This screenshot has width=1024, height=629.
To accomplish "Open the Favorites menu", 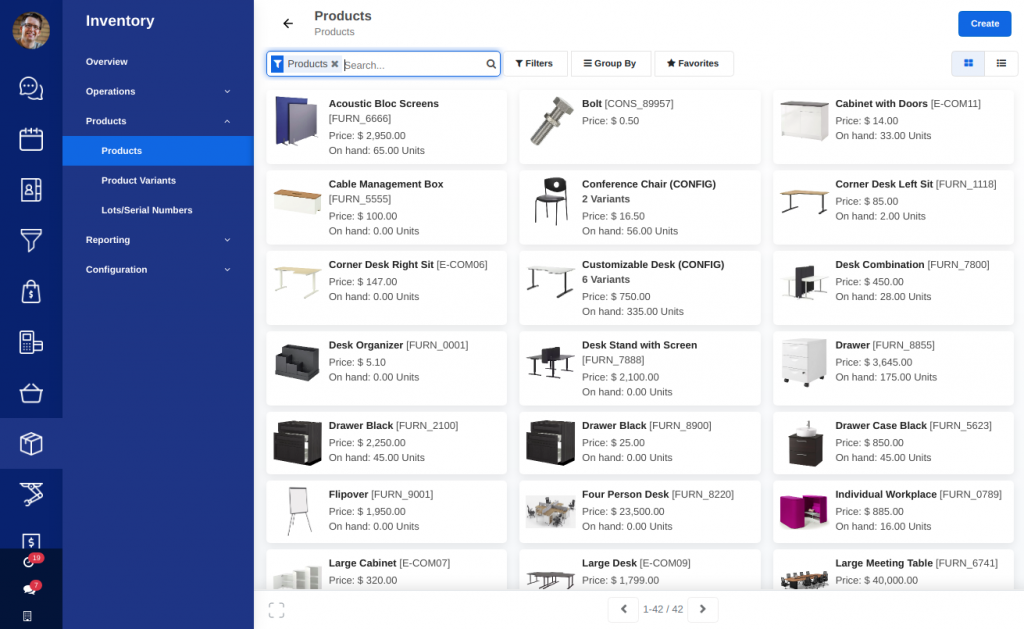I will click(x=694, y=63).
